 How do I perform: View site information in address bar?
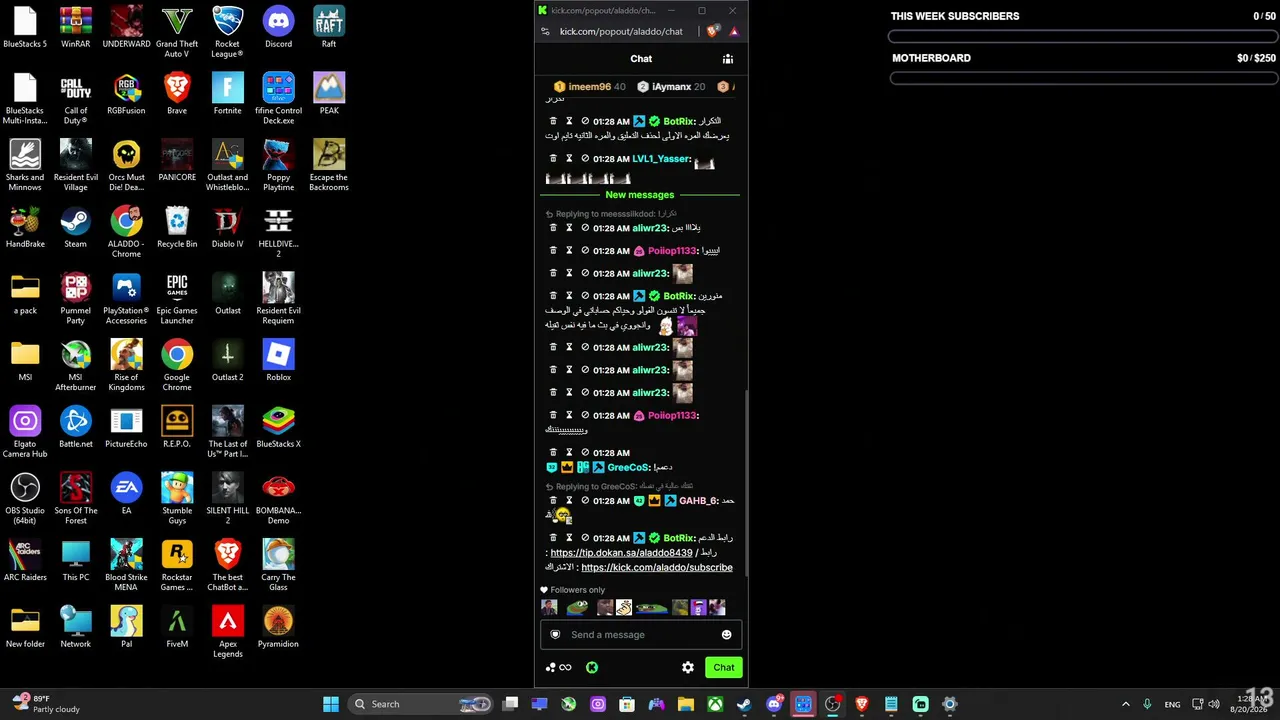tap(545, 31)
